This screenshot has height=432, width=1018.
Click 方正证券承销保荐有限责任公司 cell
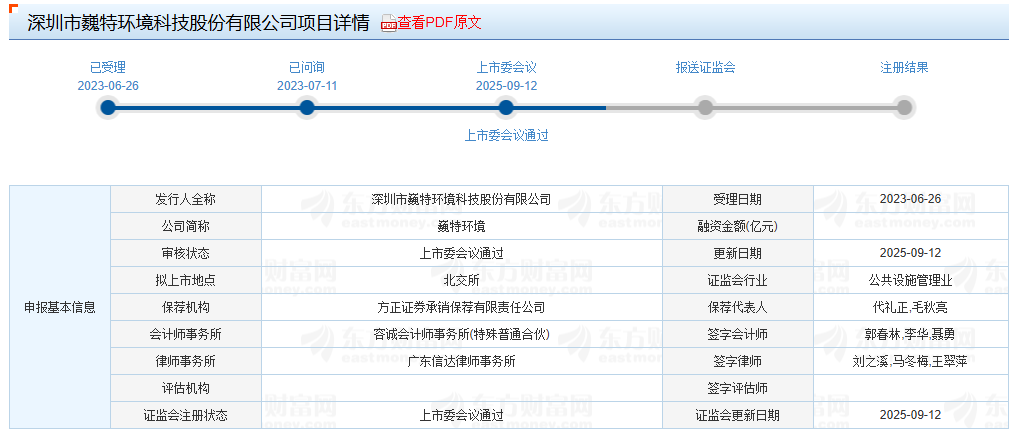click(x=462, y=307)
